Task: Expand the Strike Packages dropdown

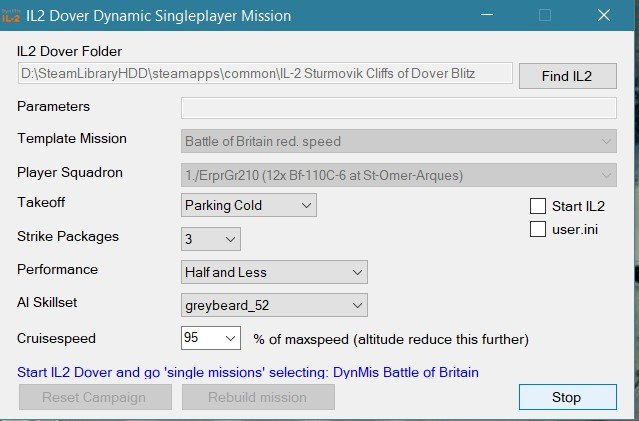Action: tap(211, 239)
